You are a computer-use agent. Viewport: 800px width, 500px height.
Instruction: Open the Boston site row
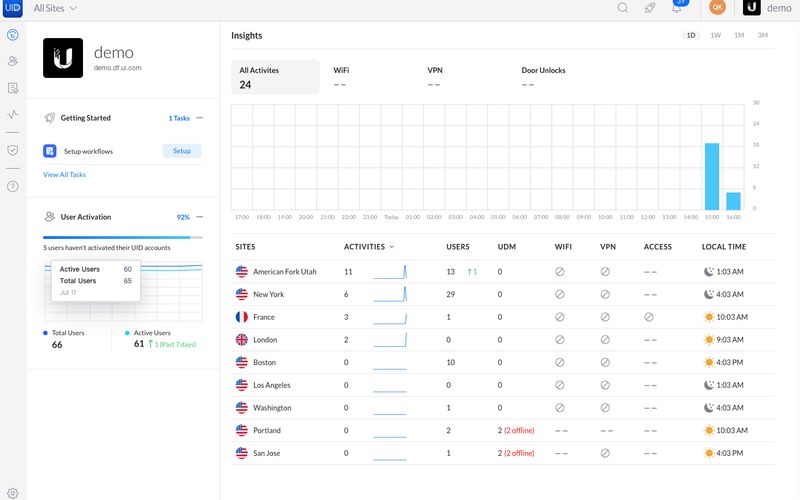pos(503,362)
